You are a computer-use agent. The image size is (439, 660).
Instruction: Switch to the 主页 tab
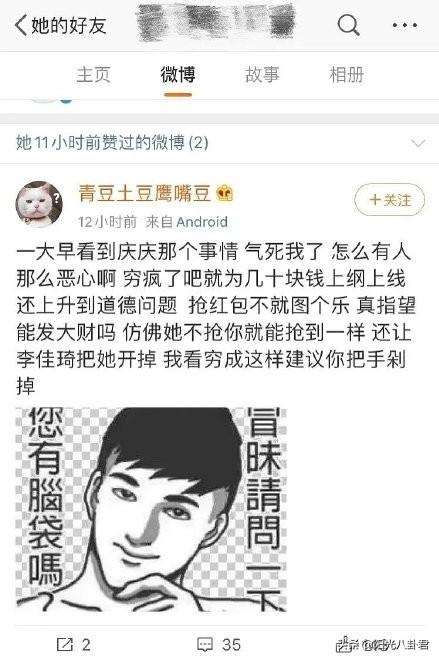coord(93,75)
